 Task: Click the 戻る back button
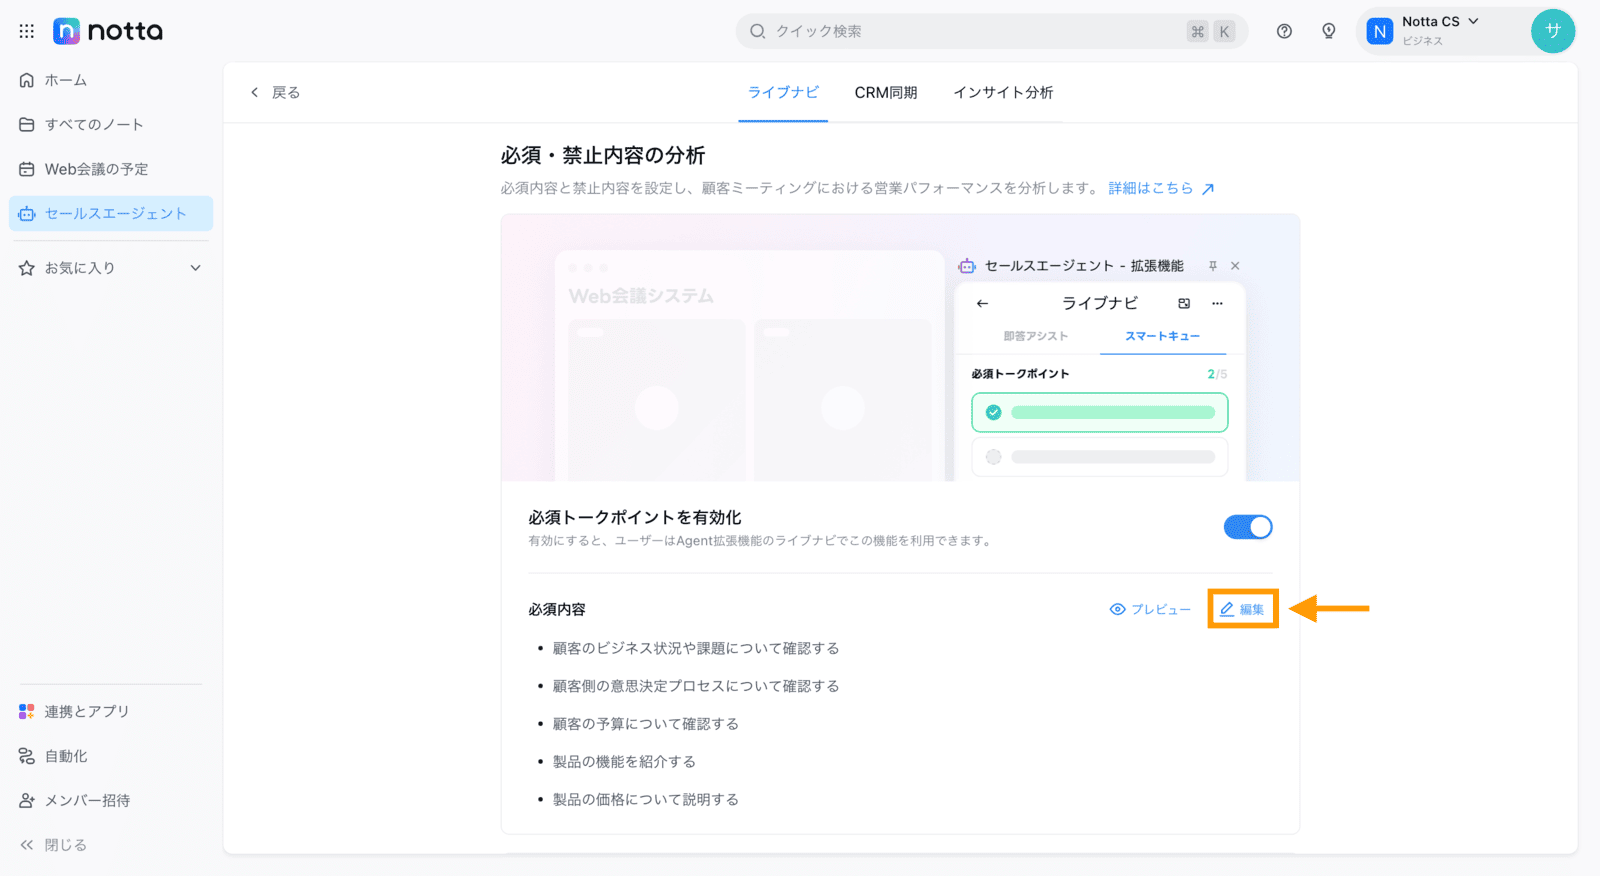coord(275,92)
